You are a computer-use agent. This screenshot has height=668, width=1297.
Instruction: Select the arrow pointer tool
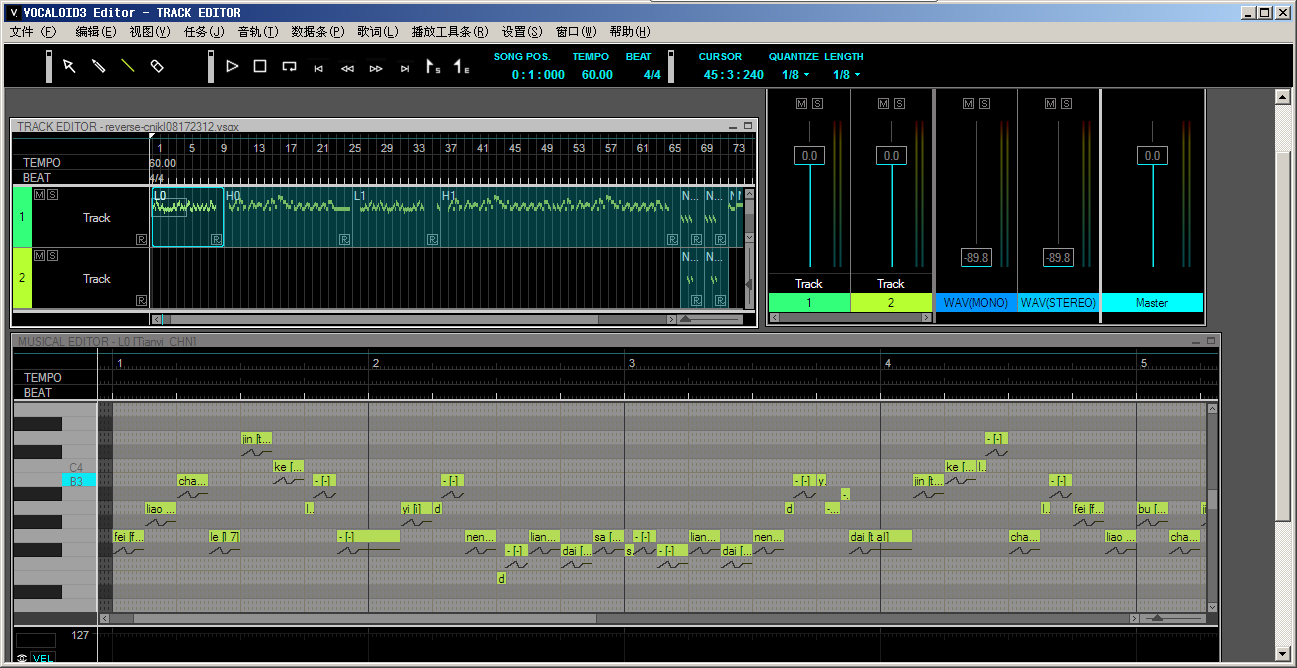(x=69, y=66)
